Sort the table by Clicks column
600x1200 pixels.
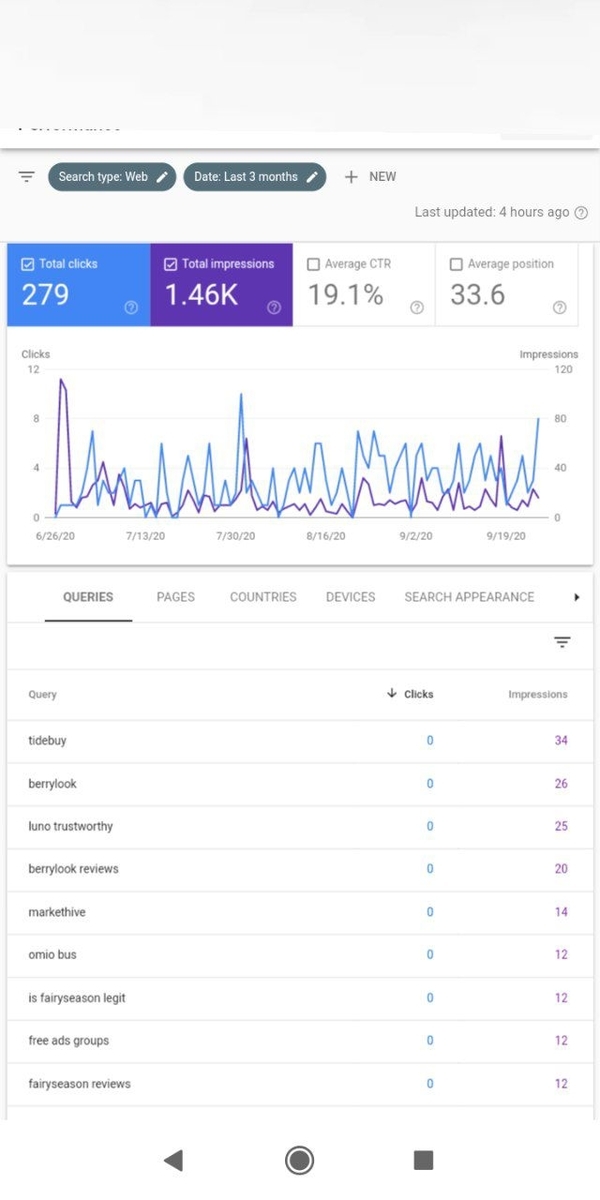click(x=410, y=694)
